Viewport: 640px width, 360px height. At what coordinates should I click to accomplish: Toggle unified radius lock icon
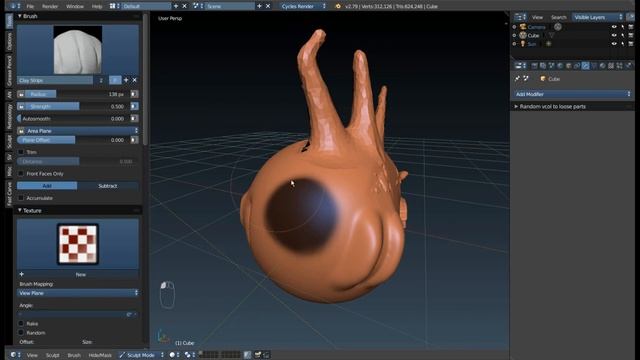tap(21, 94)
